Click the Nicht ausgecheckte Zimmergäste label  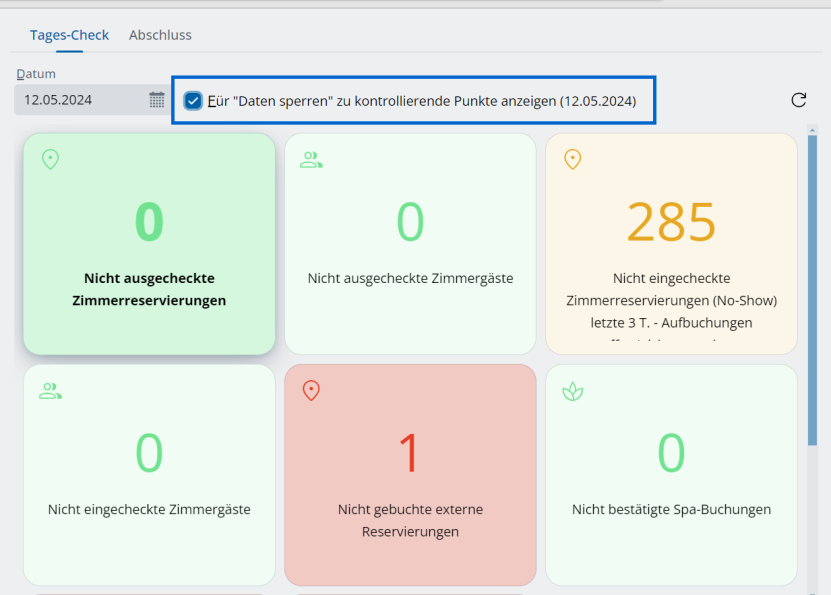[410, 278]
